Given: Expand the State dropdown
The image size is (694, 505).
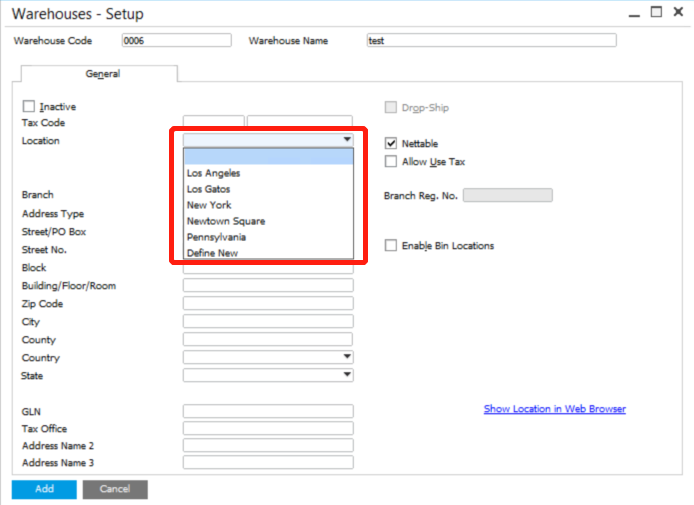Looking at the screenshot, I should (x=346, y=375).
